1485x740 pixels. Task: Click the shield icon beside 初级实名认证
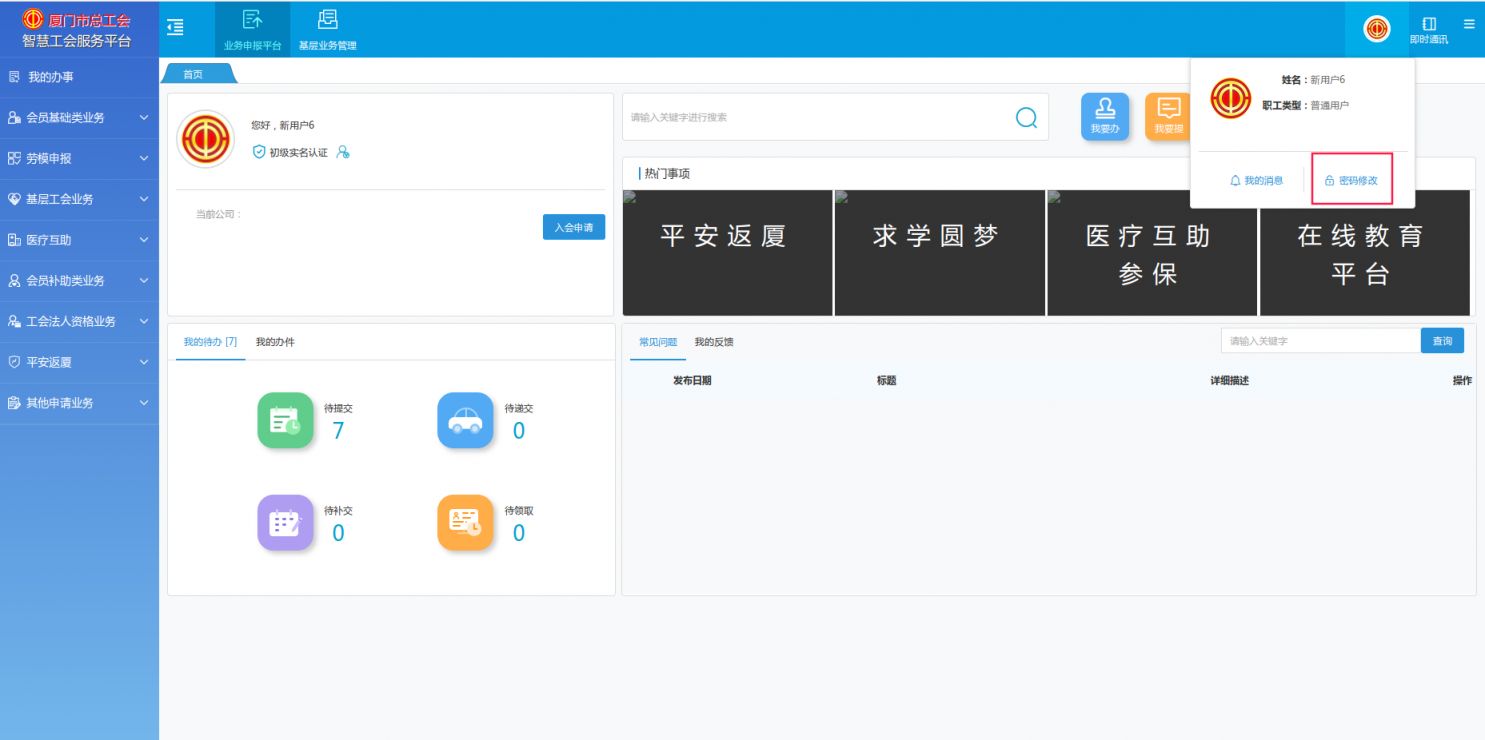point(259,152)
